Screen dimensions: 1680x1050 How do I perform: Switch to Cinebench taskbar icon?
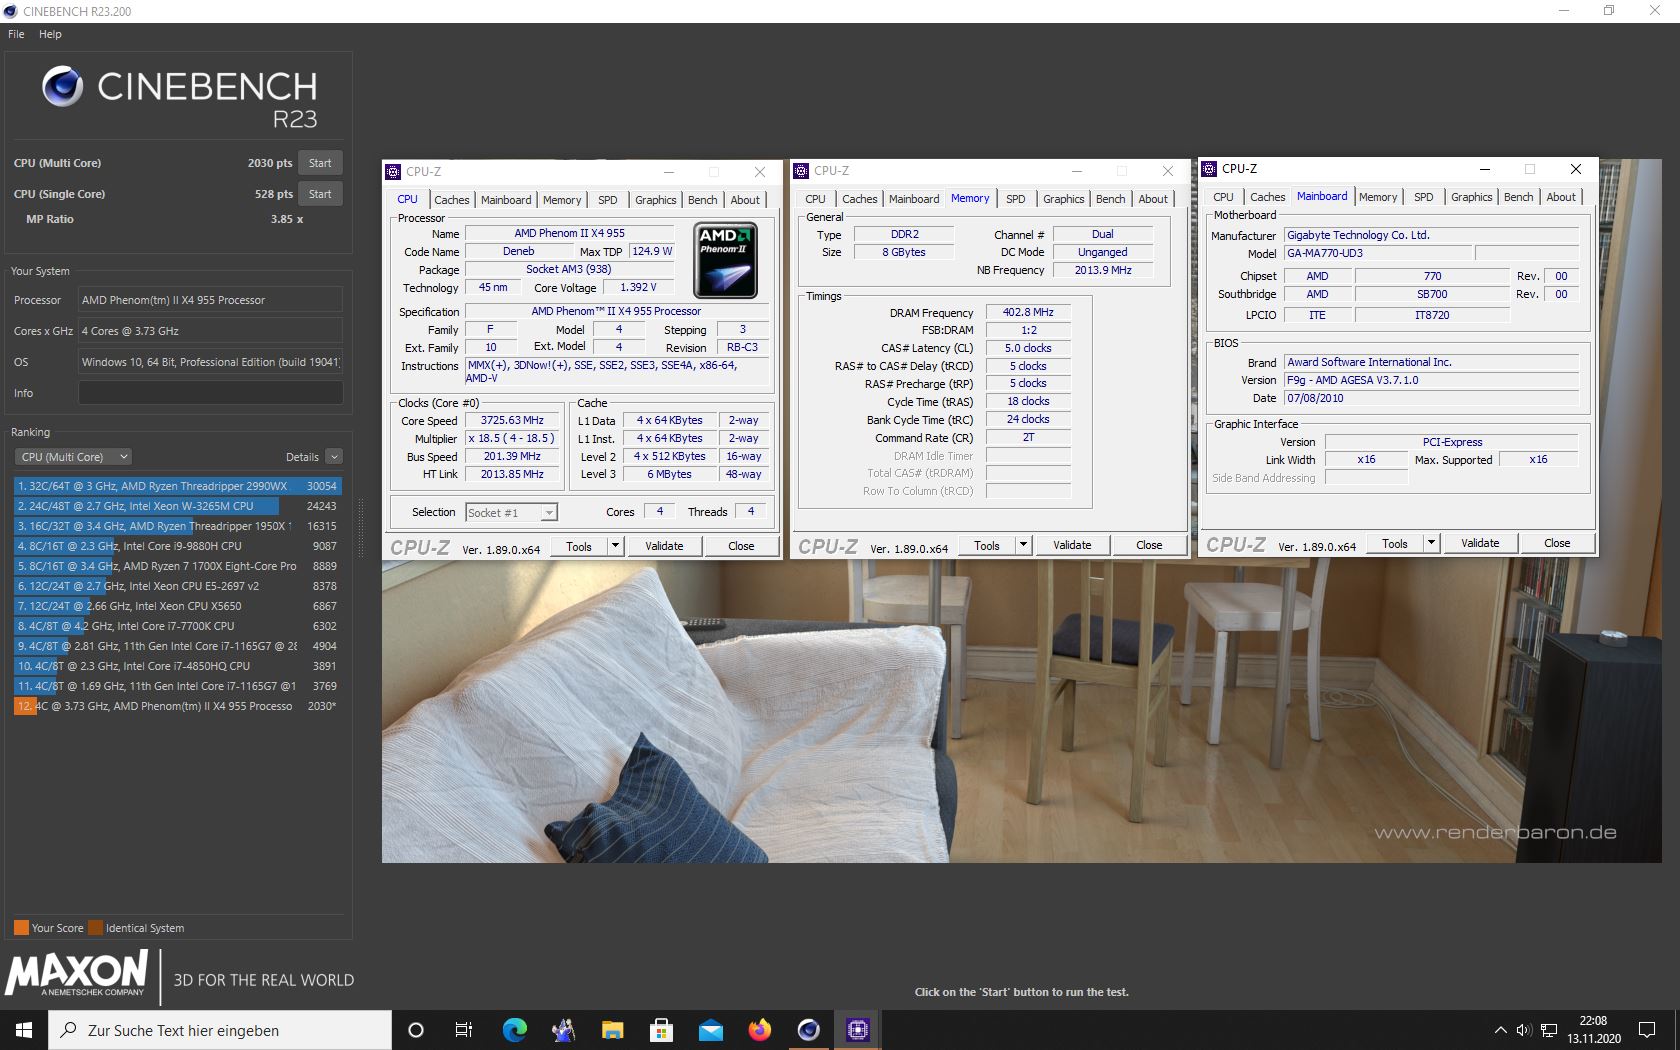coord(809,1030)
